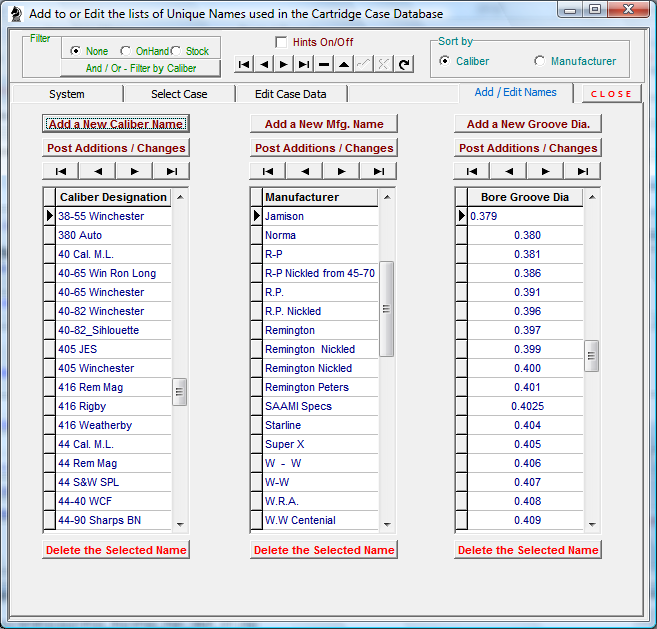
Task: Click Manufacturer list scrollbar up arrow
Action: coord(387,197)
